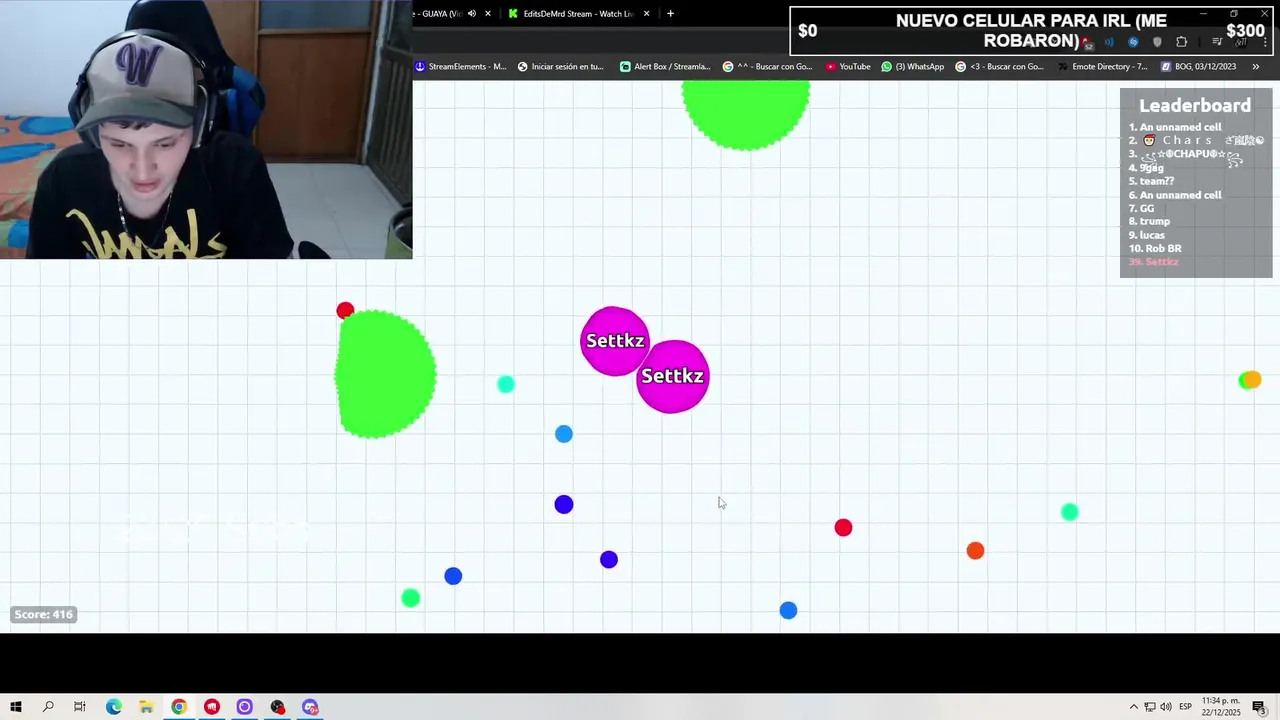Open the Chrome extensions puzzle icon

(x=1181, y=42)
